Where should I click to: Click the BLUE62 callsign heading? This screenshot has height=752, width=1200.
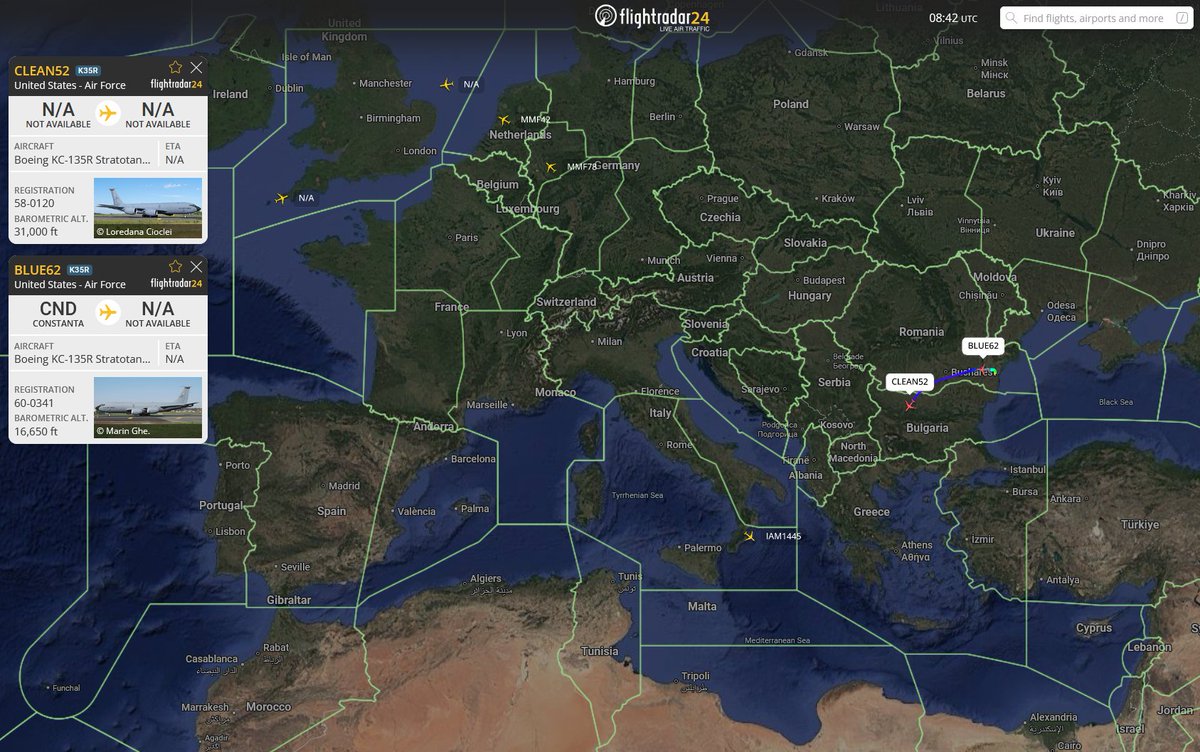pos(39,269)
